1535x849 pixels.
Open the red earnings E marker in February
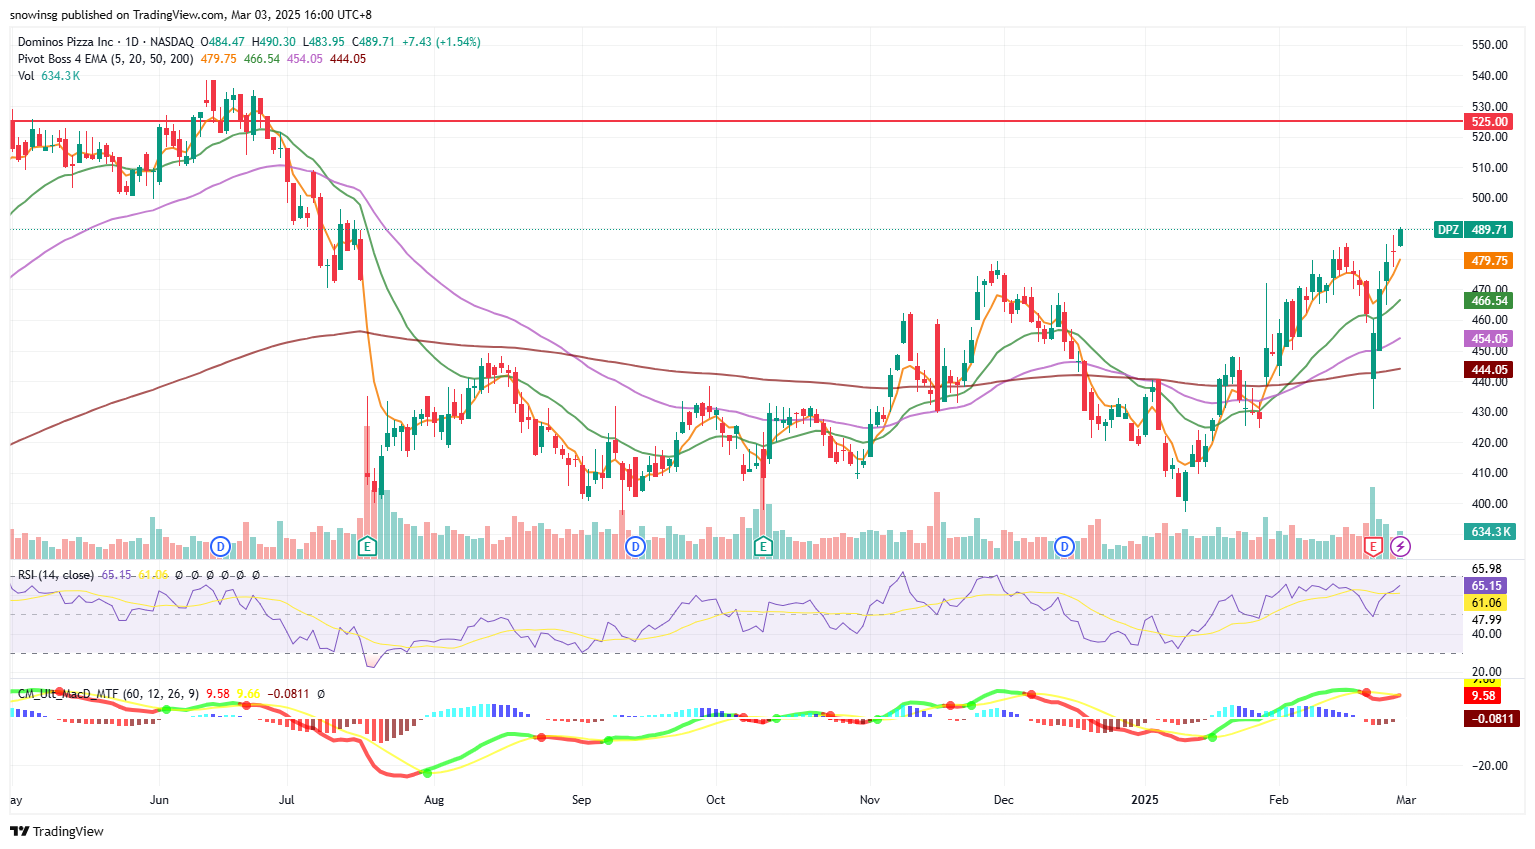tap(1373, 546)
